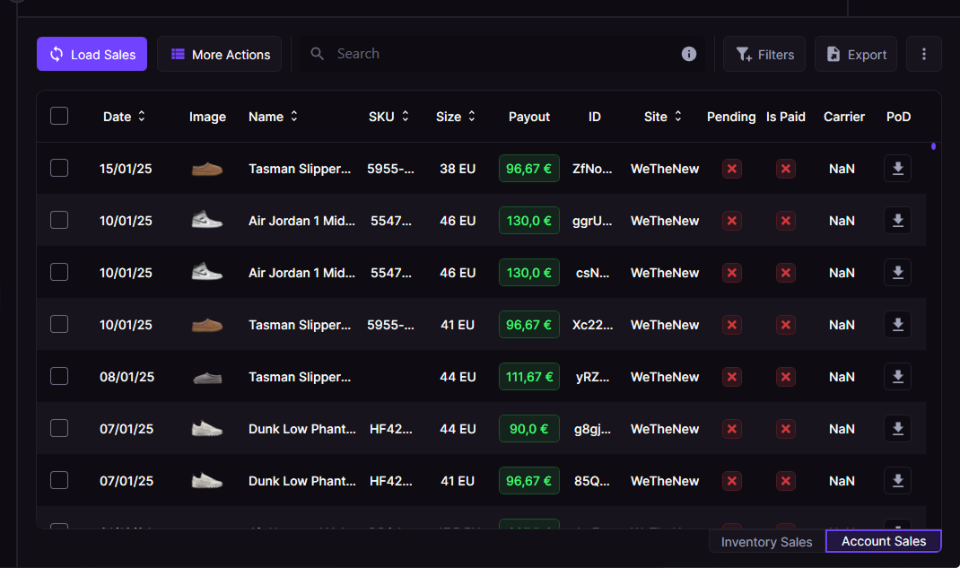Click Pending status icon for ggrU... row
Viewport: 960px width, 568px height.
pyautogui.click(x=732, y=221)
